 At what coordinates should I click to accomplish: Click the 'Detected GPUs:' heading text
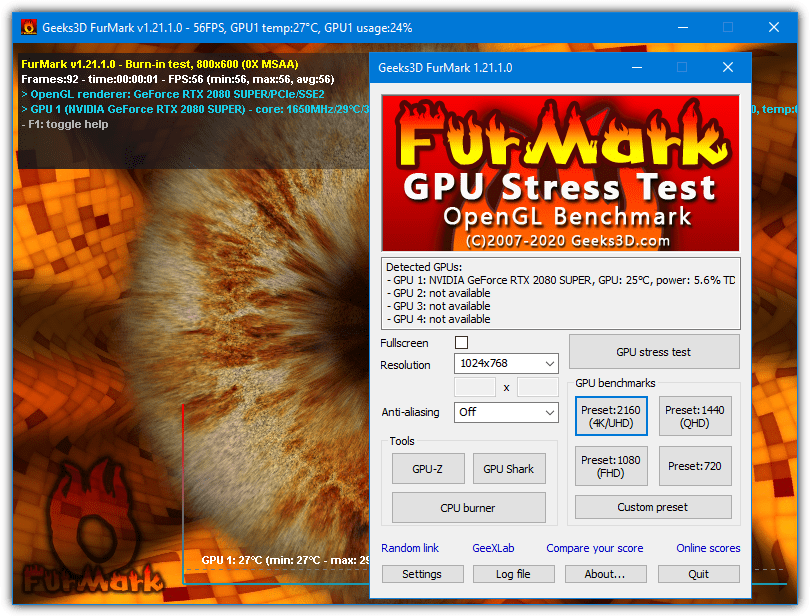coord(424,267)
